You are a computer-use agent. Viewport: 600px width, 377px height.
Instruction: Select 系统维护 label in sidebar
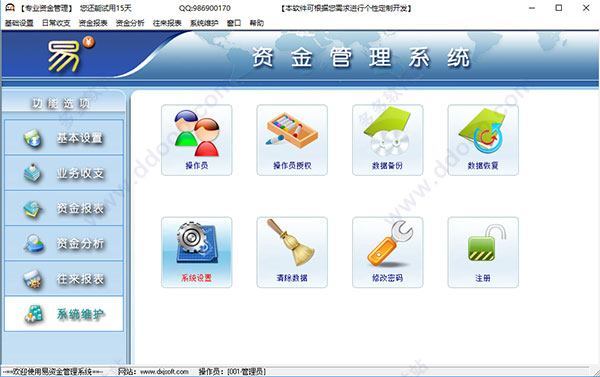80,314
